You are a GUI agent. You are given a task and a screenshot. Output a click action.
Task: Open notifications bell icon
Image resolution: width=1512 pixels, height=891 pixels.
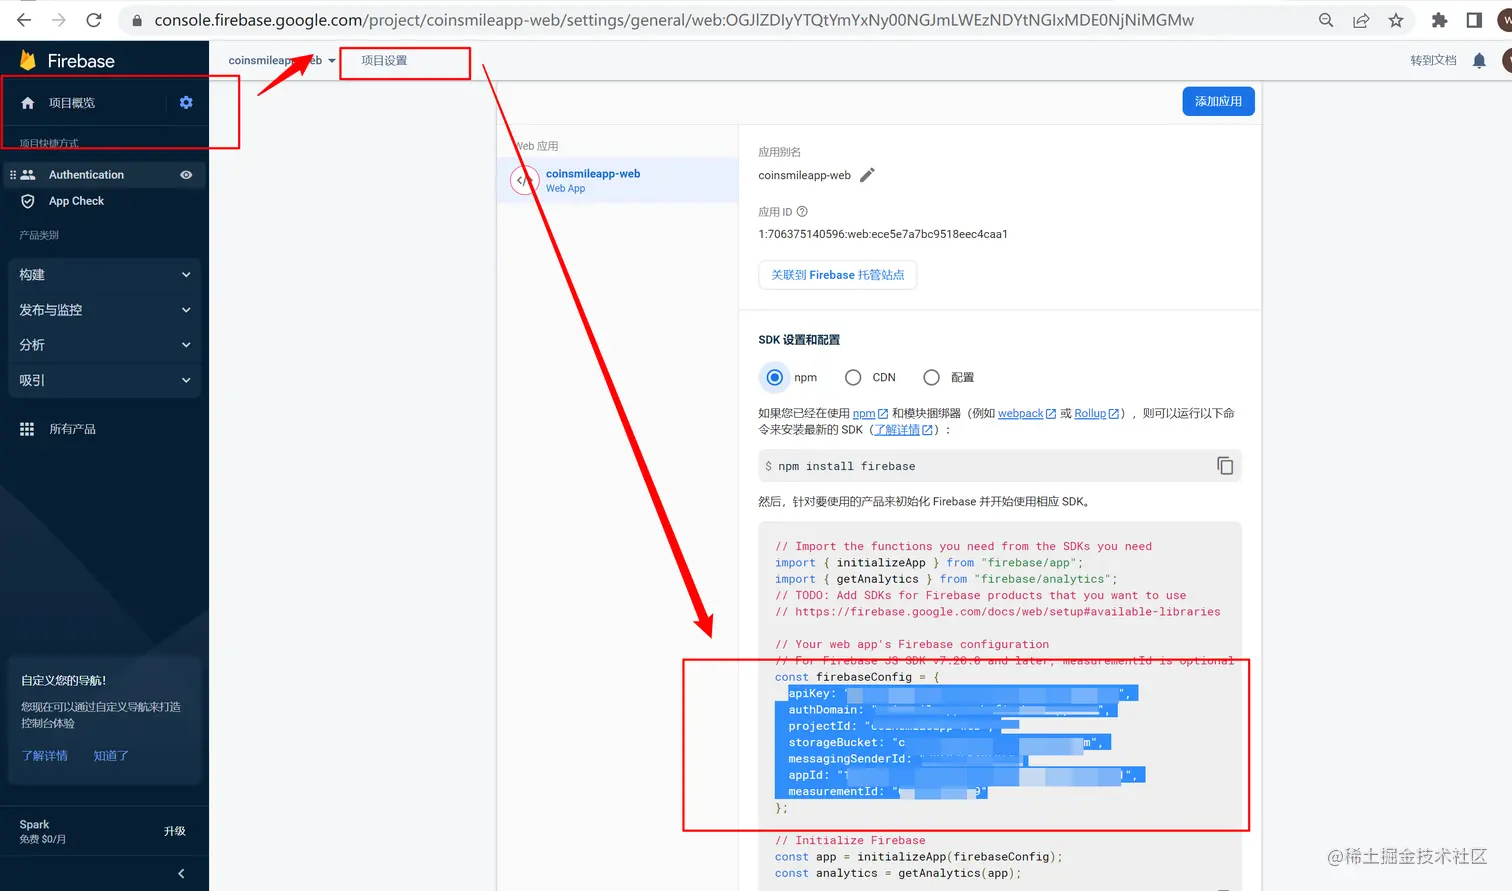coord(1479,61)
